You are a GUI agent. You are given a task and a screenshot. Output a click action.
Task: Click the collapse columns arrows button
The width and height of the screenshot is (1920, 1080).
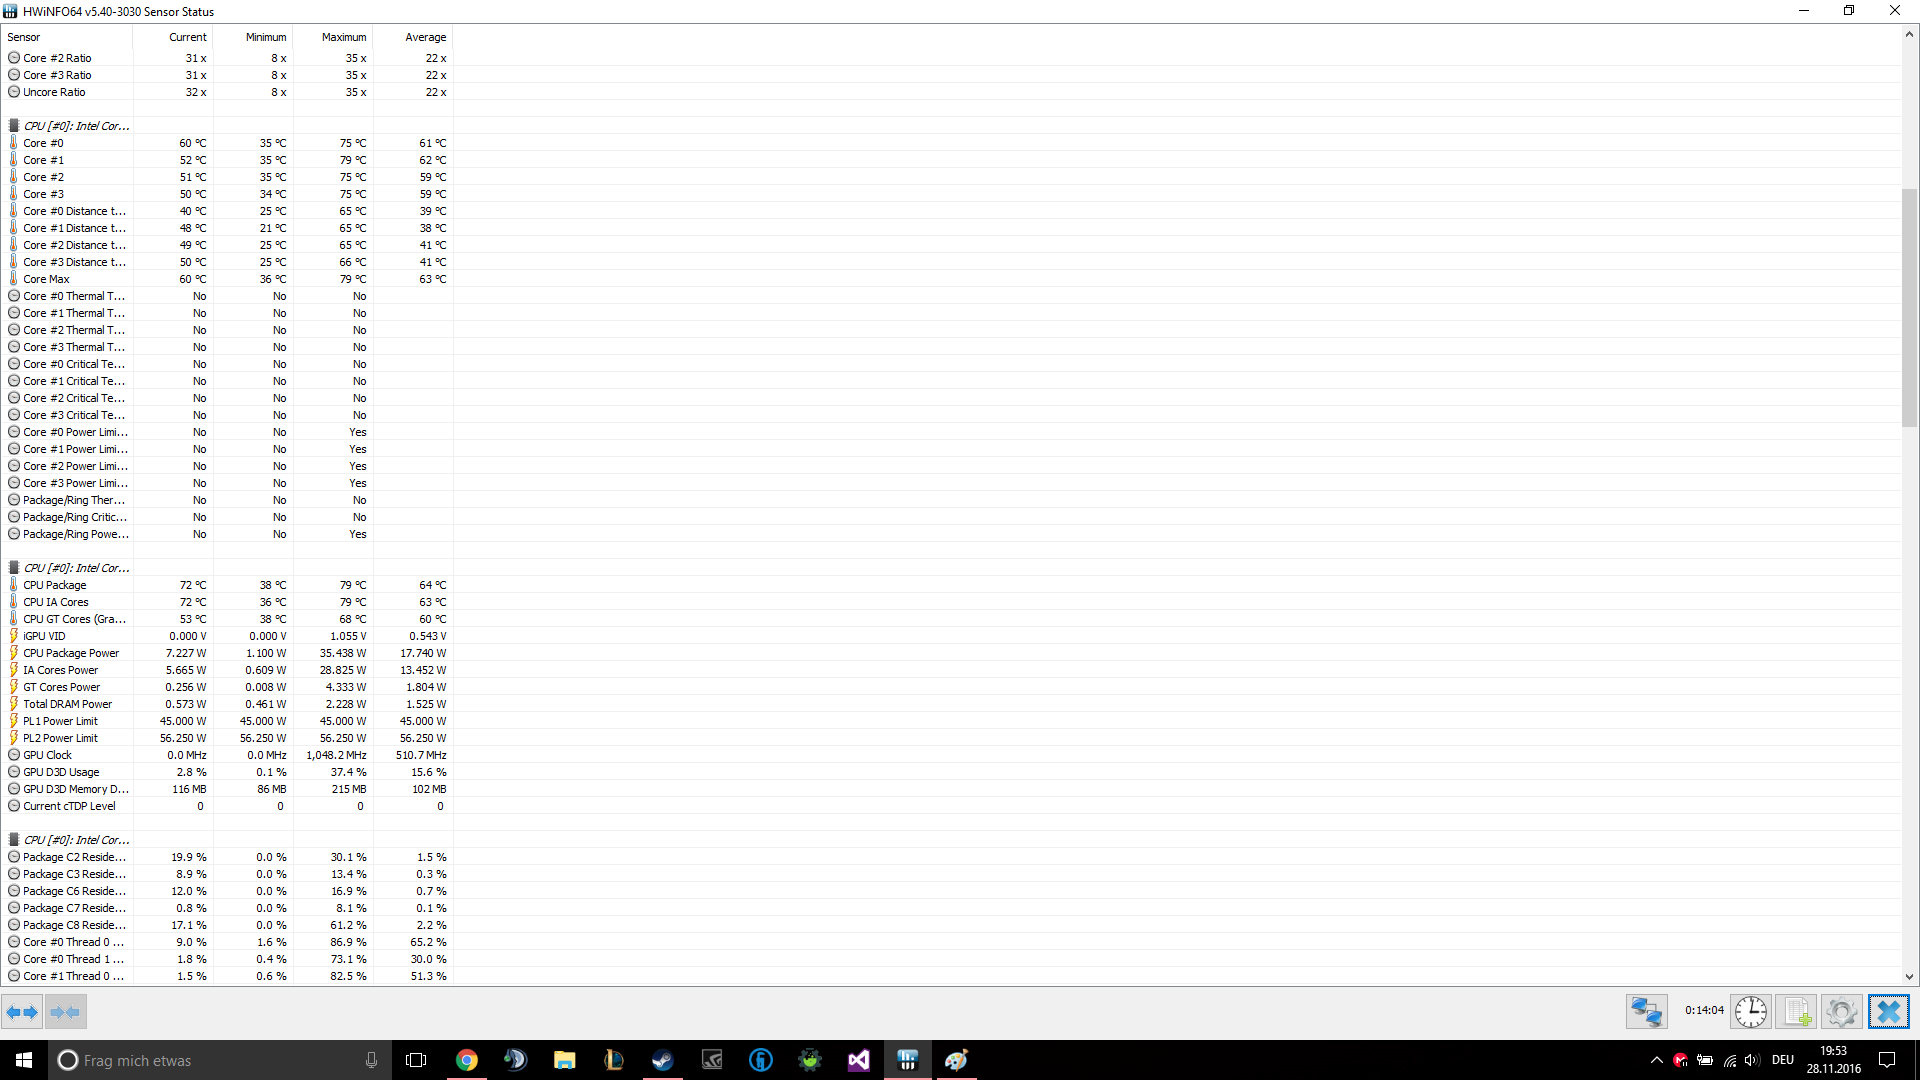66,1012
